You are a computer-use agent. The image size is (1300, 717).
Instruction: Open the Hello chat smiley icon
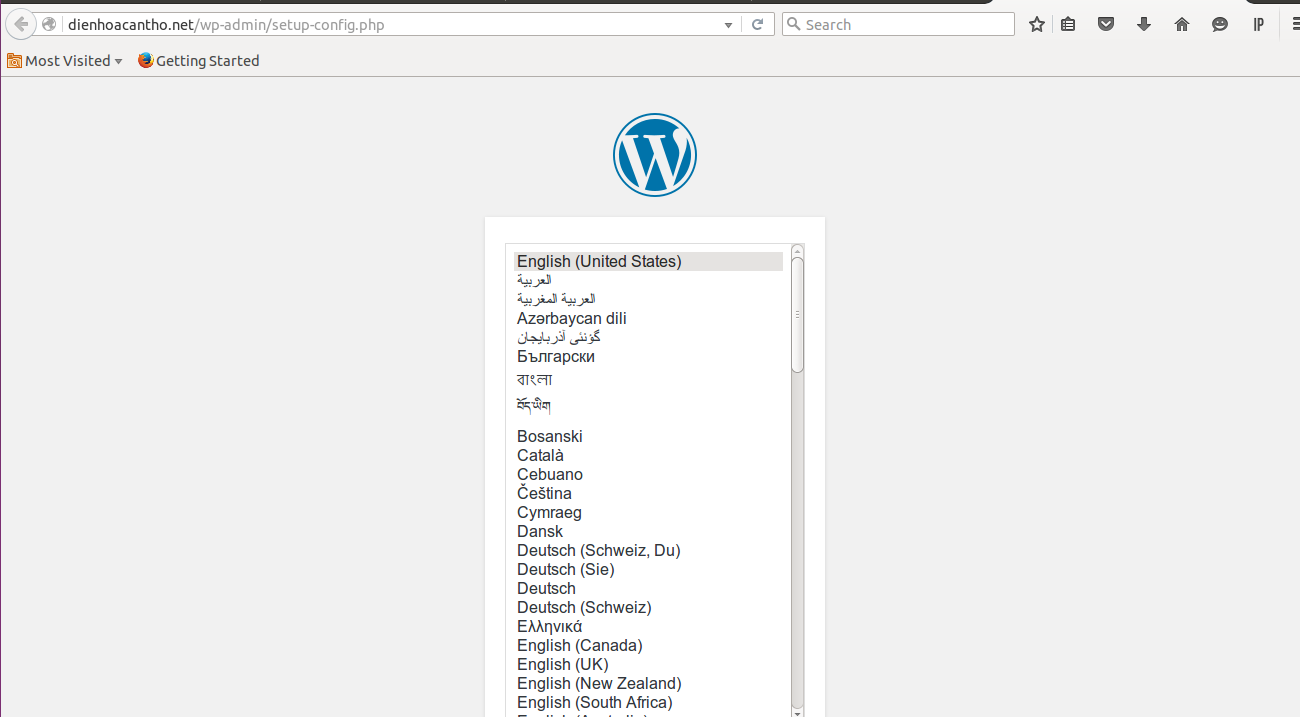coord(1220,25)
